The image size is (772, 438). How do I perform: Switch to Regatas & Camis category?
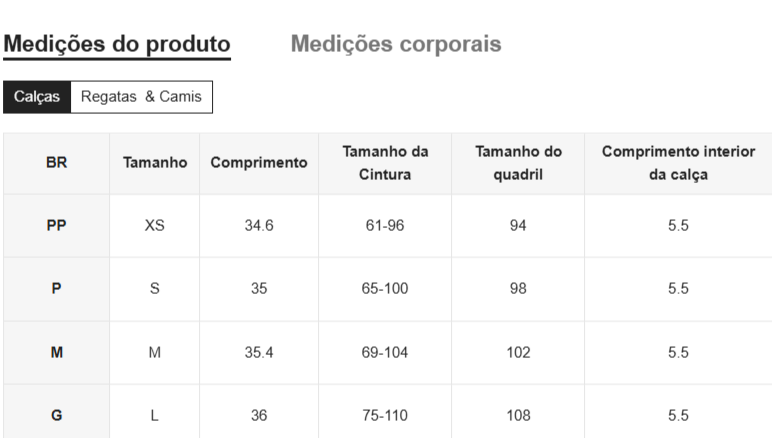click(141, 97)
